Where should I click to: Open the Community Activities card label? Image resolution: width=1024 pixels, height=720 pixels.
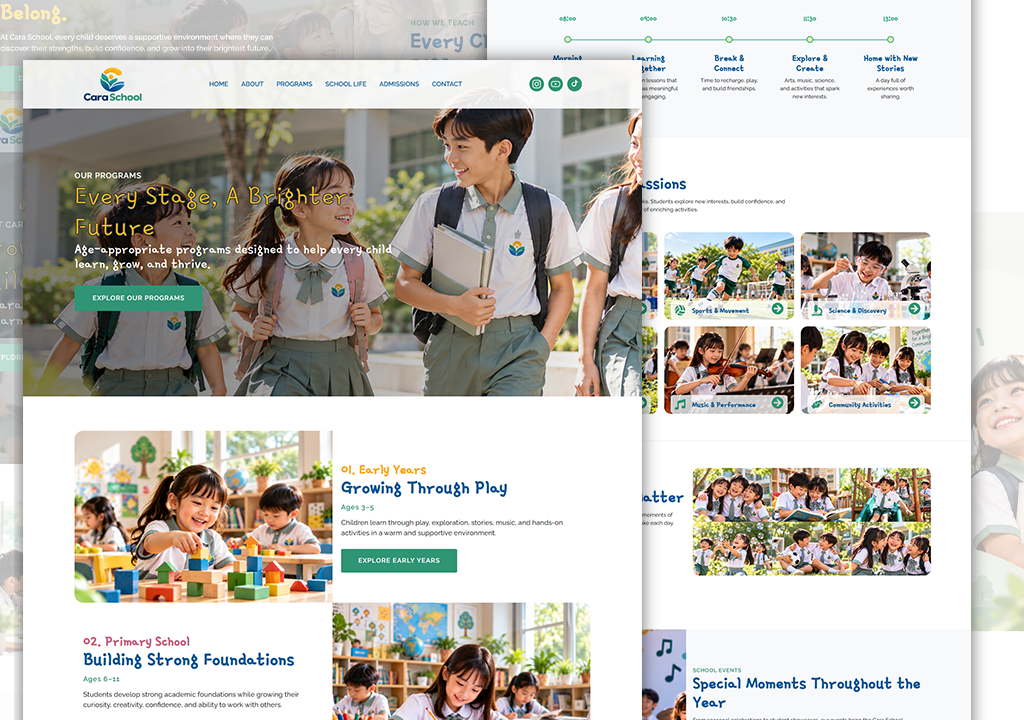[x=859, y=405]
